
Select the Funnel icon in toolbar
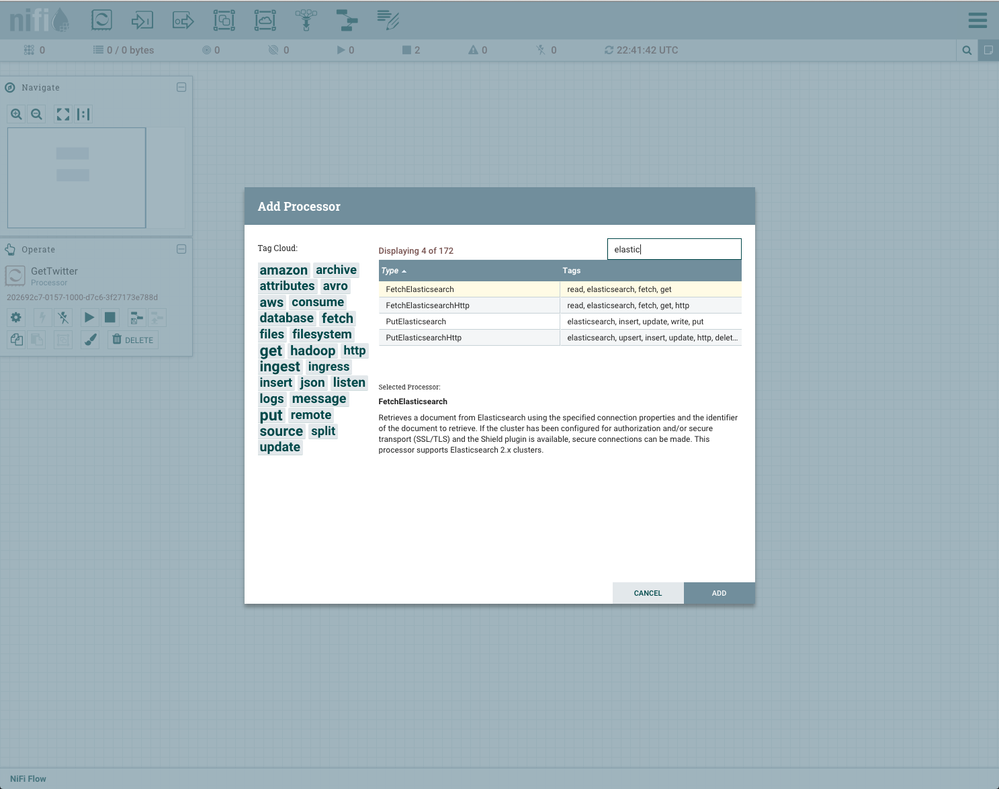306,20
